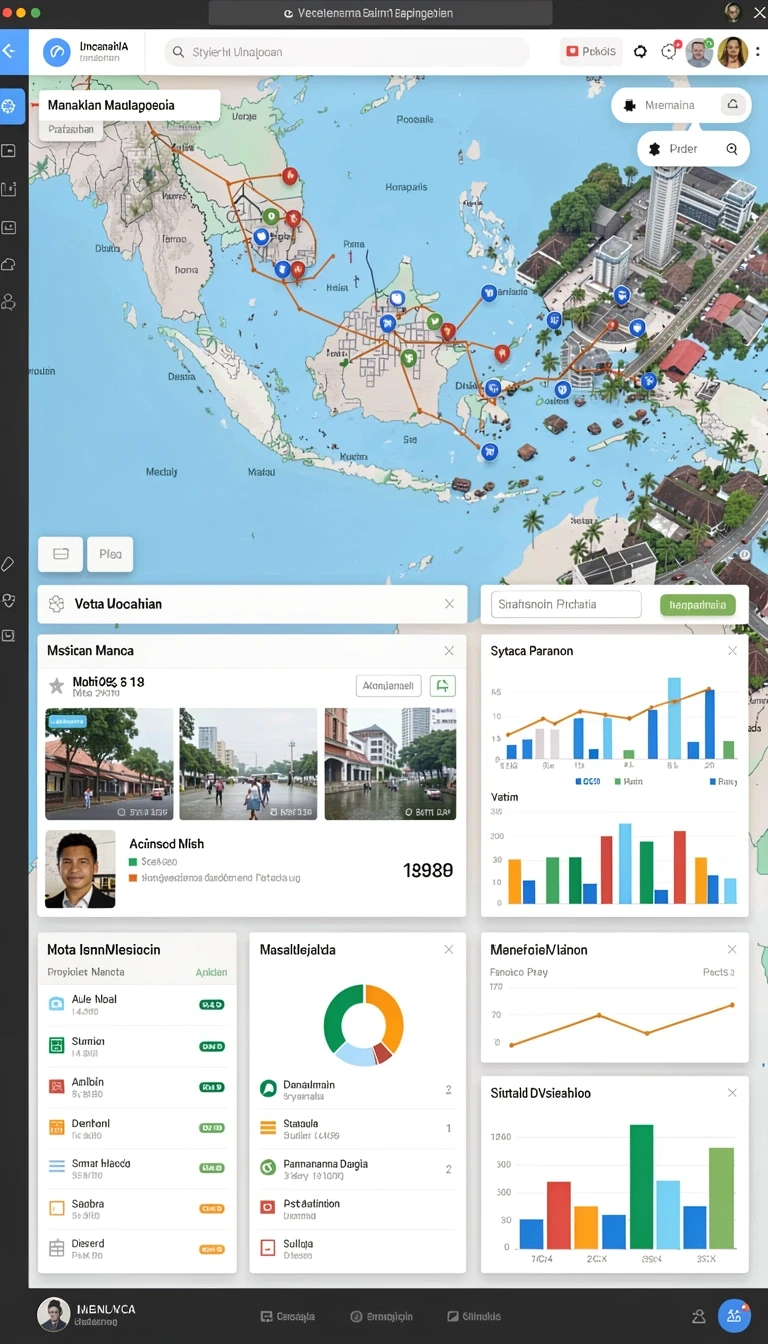
Task: Open the flooded building photo thumbnail
Action: [390, 764]
